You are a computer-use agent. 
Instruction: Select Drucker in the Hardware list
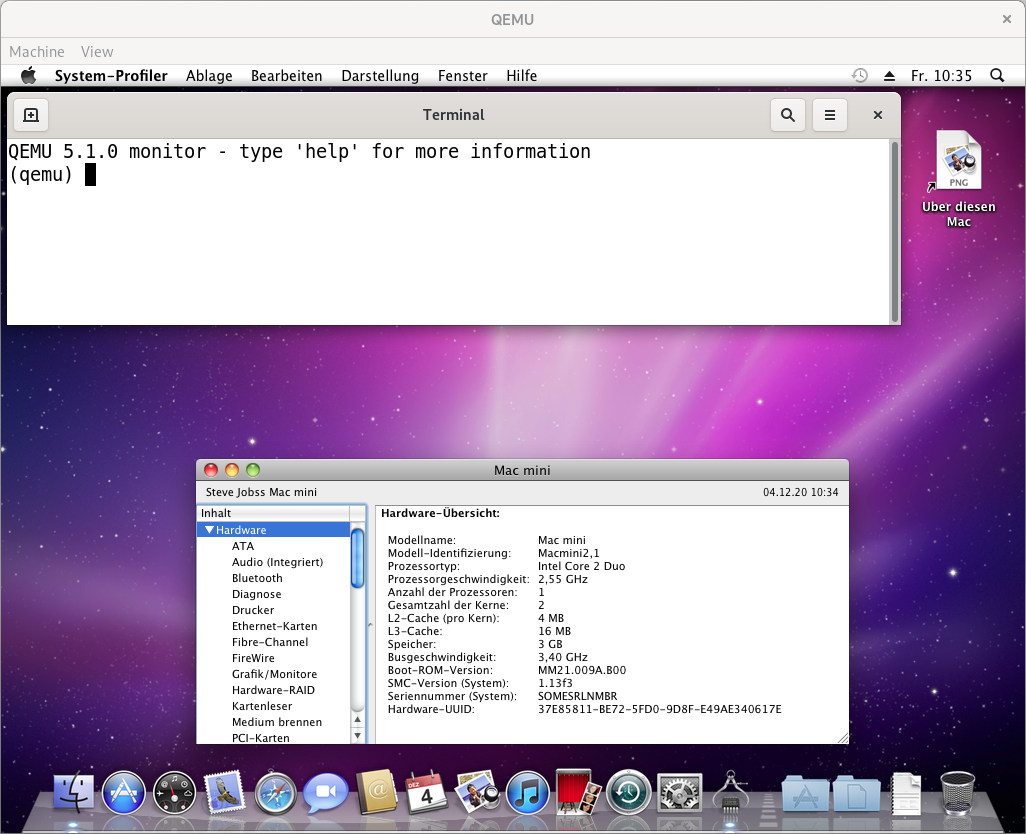[253, 610]
